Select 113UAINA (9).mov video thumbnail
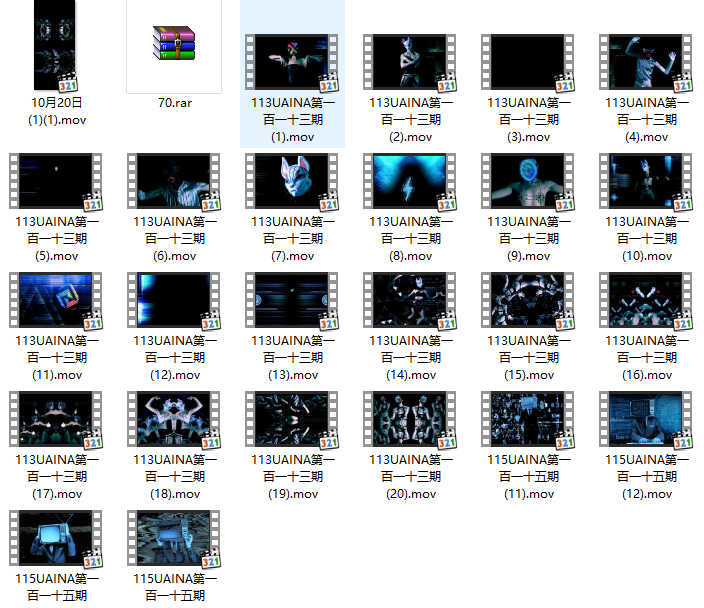 click(528, 181)
